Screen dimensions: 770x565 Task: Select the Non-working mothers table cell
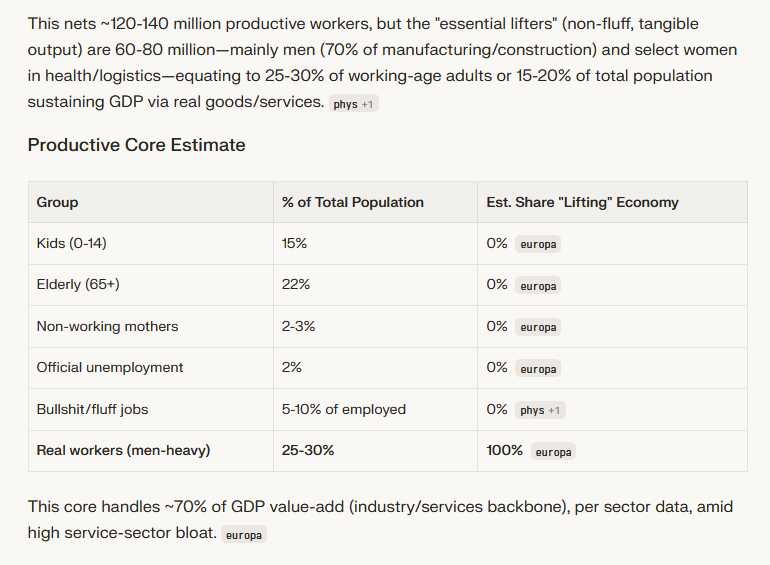[x=151, y=326]
